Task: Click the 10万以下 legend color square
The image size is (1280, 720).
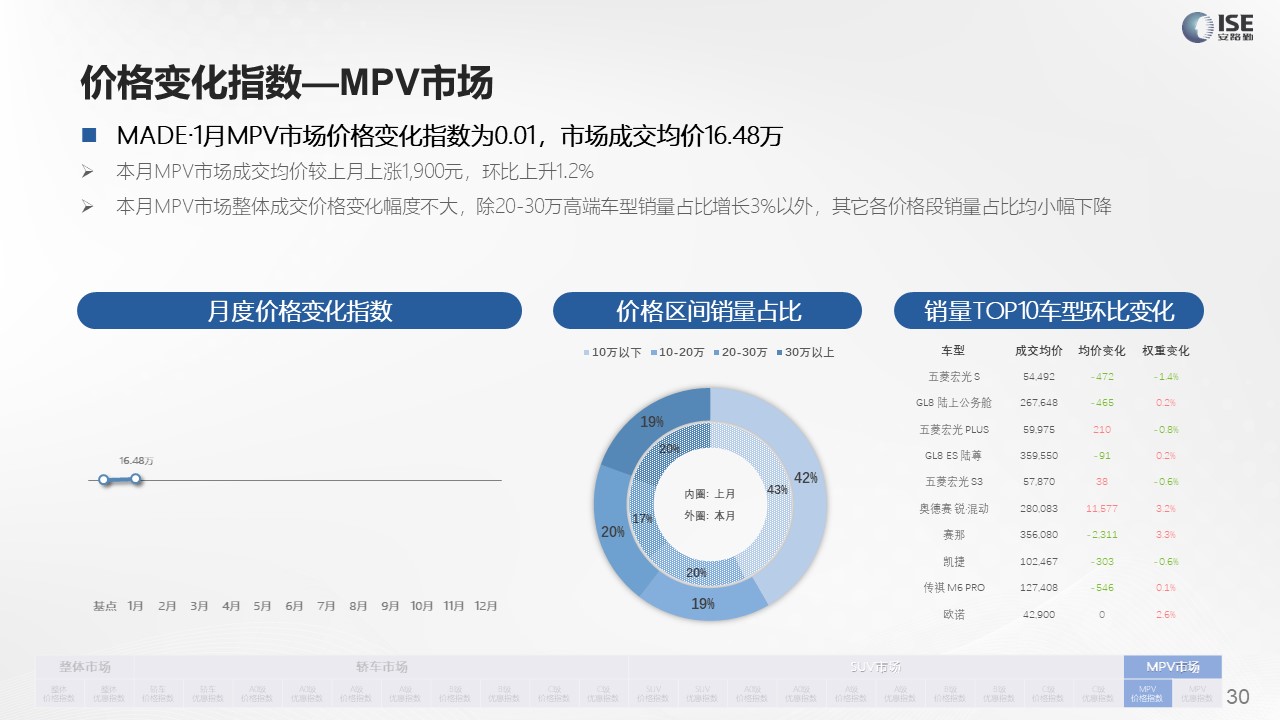Action: click(x=587, y=353)
